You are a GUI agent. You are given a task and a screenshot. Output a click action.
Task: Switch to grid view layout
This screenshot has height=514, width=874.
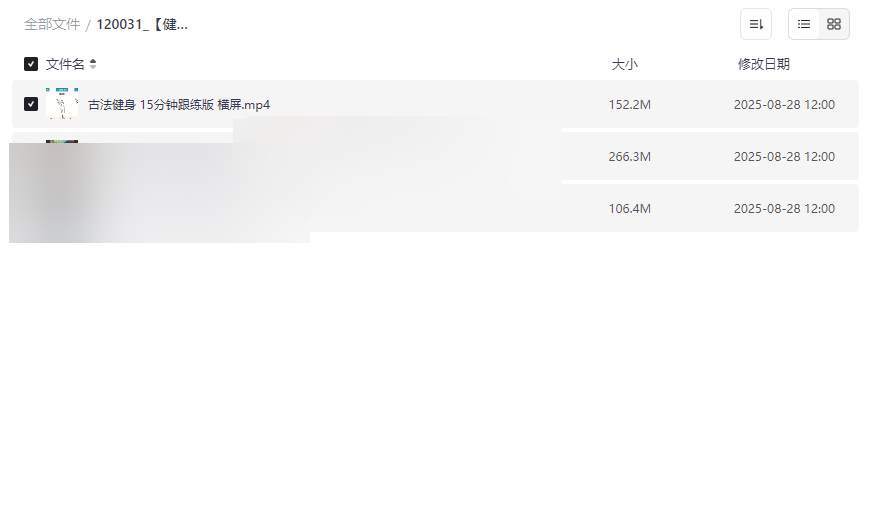[834, 25]
